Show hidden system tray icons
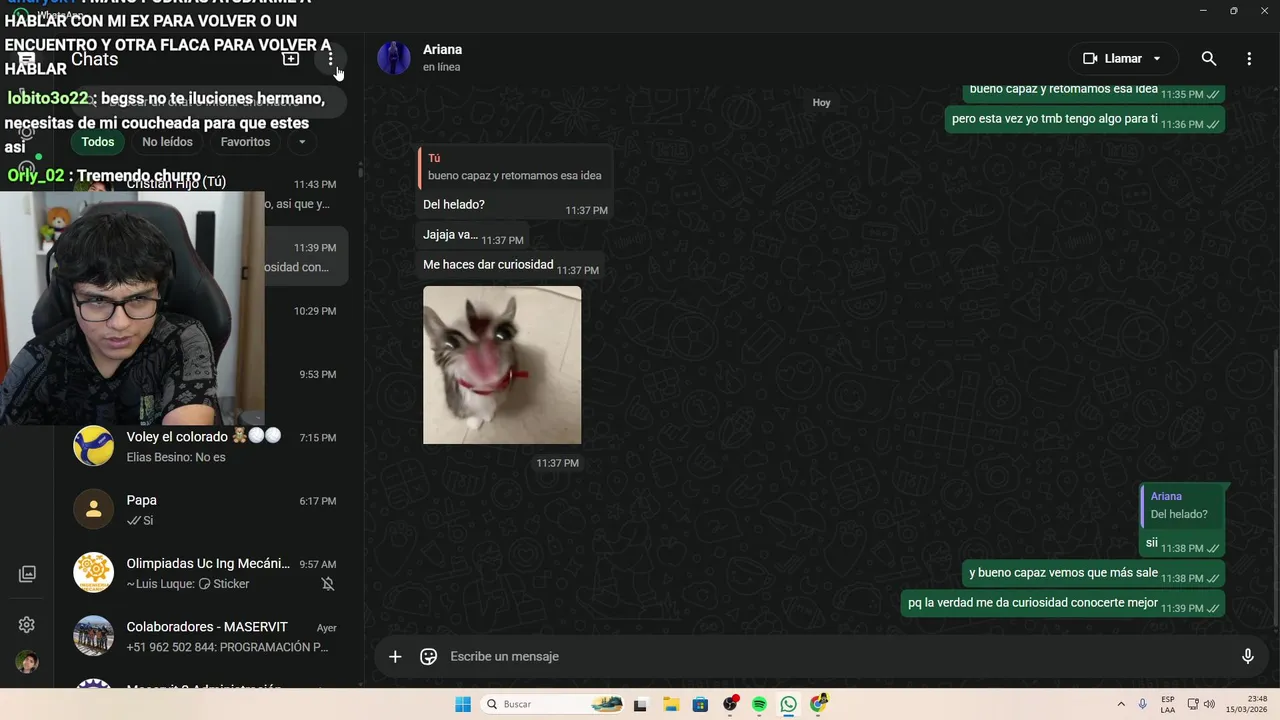The image size is (1280, 720). 1121,704
